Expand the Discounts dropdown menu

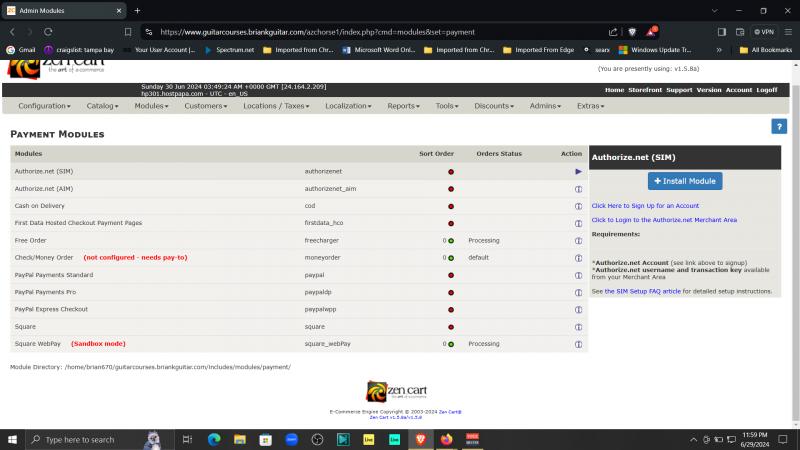coord(494,106)
